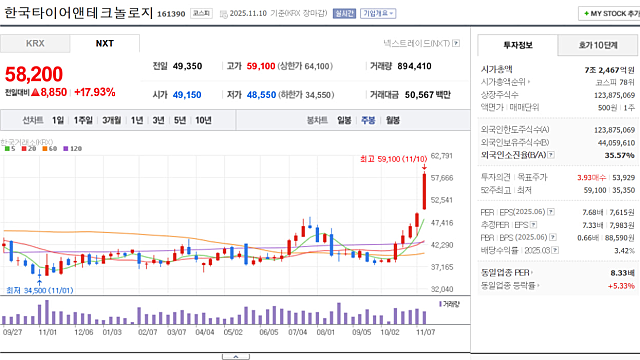
Task: Open the 호가10단계 tab
Action: tap(598, 45)
